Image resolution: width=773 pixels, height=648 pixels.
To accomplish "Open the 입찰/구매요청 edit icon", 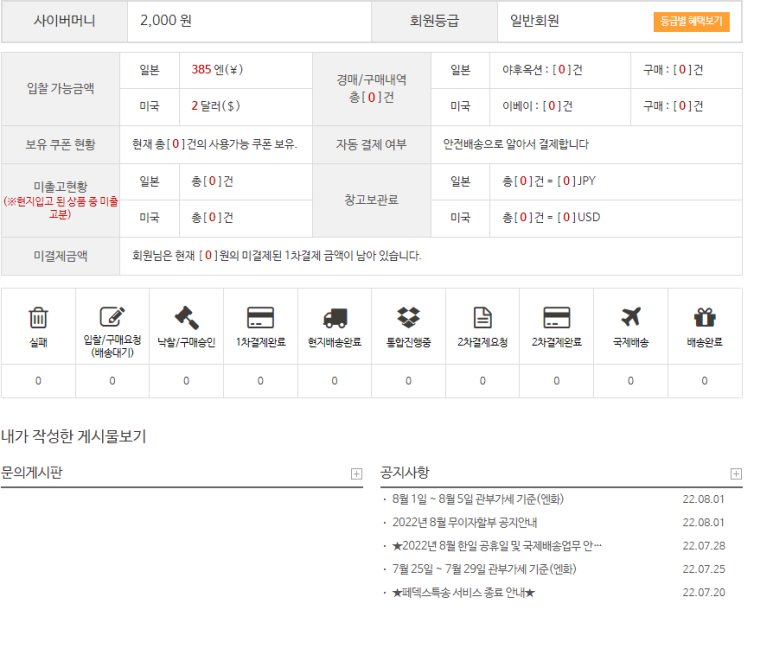I will (112, 317).
